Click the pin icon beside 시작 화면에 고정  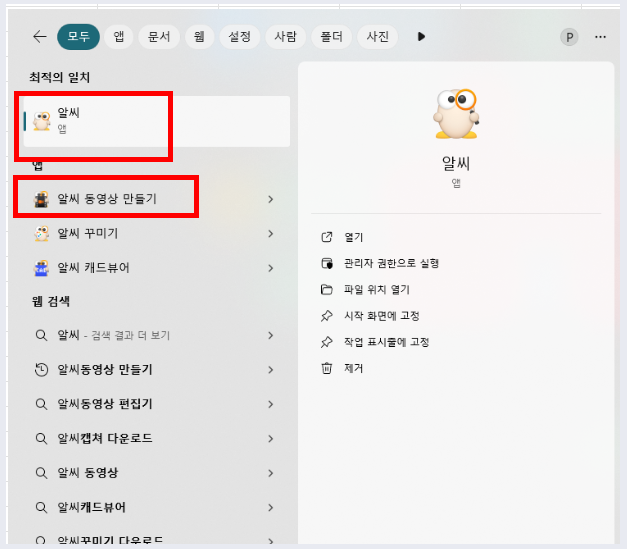[x=327, y=316]
